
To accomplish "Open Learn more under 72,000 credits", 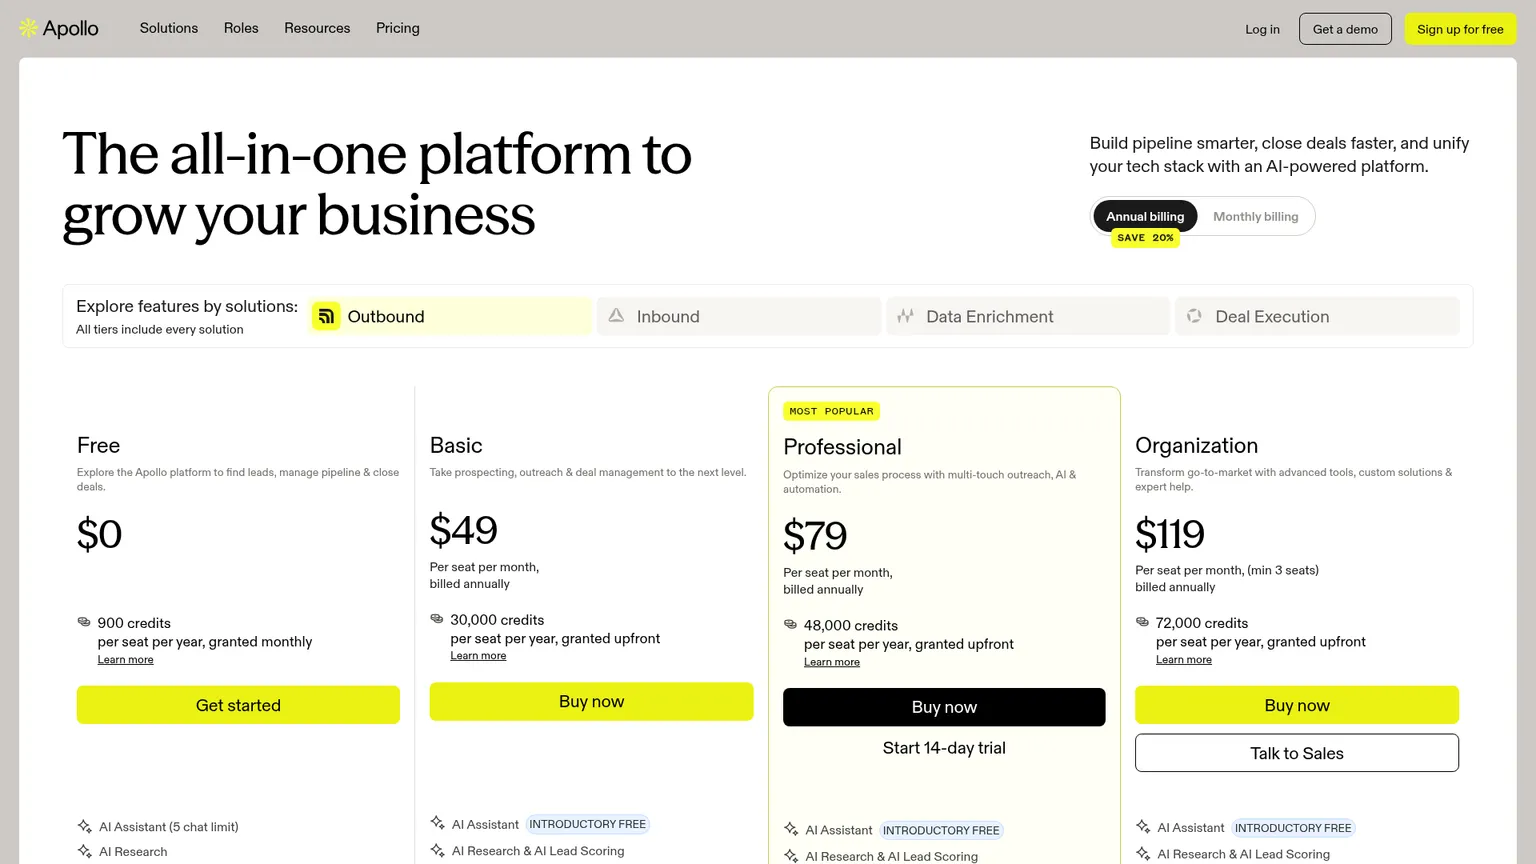I will [1184, 660].
